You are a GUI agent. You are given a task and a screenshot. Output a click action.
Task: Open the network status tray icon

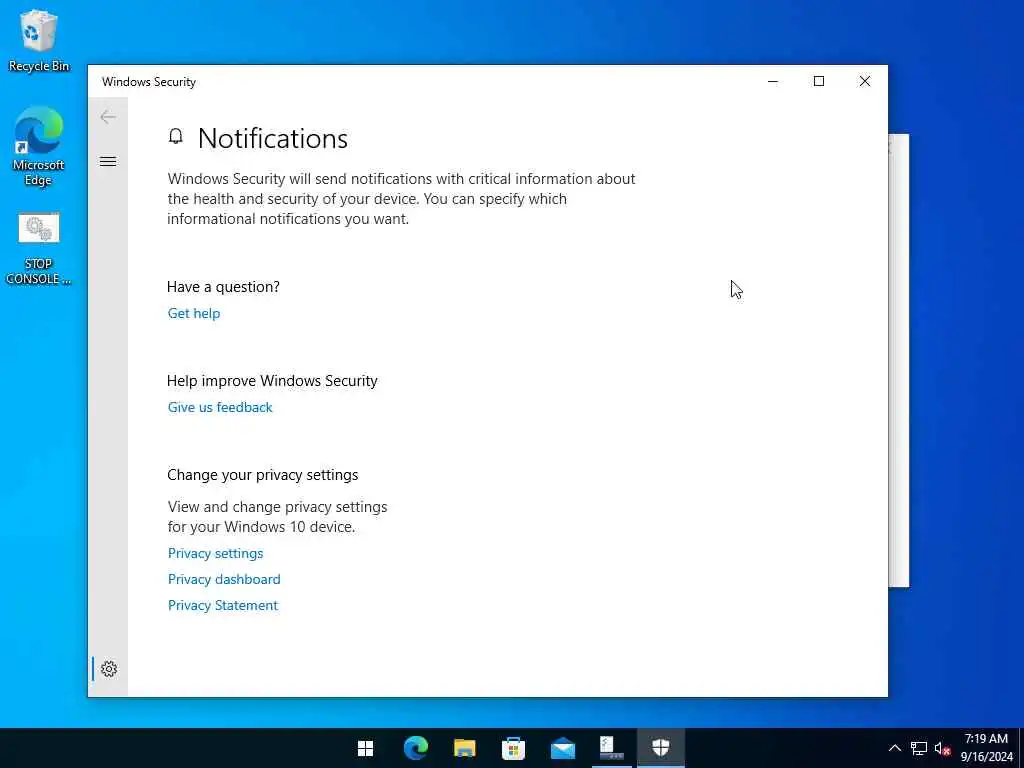tap(919, 748)
